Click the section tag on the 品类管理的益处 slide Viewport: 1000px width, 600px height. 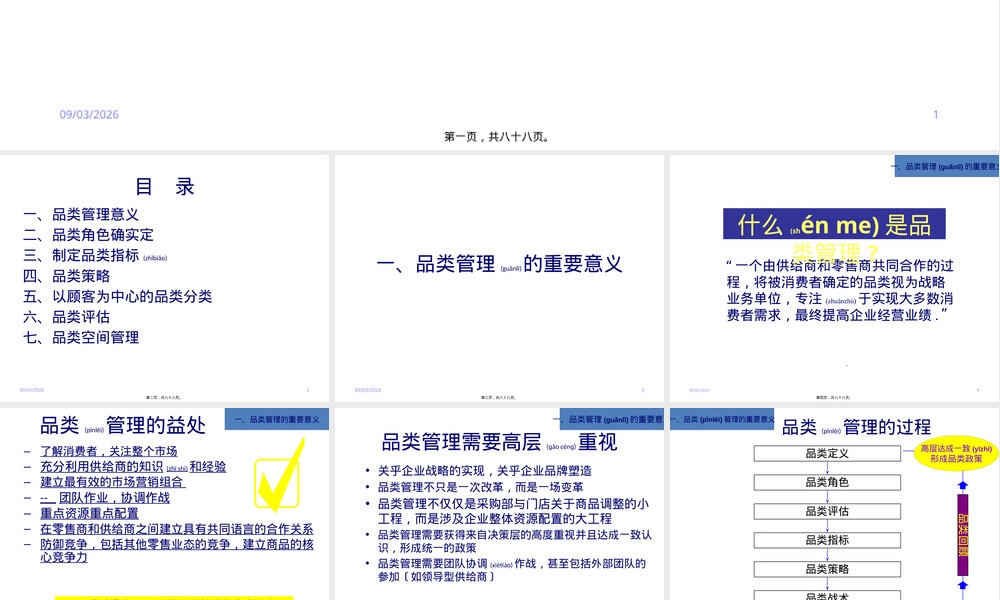[x=277, y=420]
